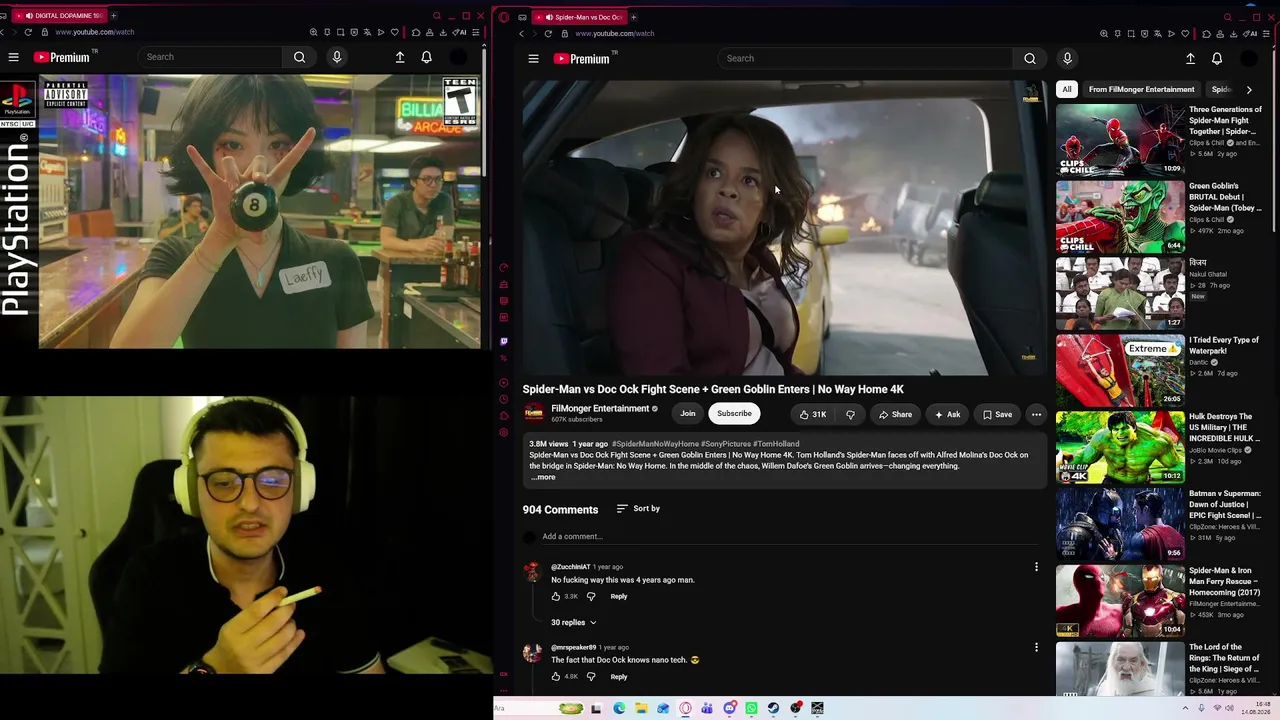Expand 30 replies under @ZucchiniAT's comment

[x=574, y=623]
